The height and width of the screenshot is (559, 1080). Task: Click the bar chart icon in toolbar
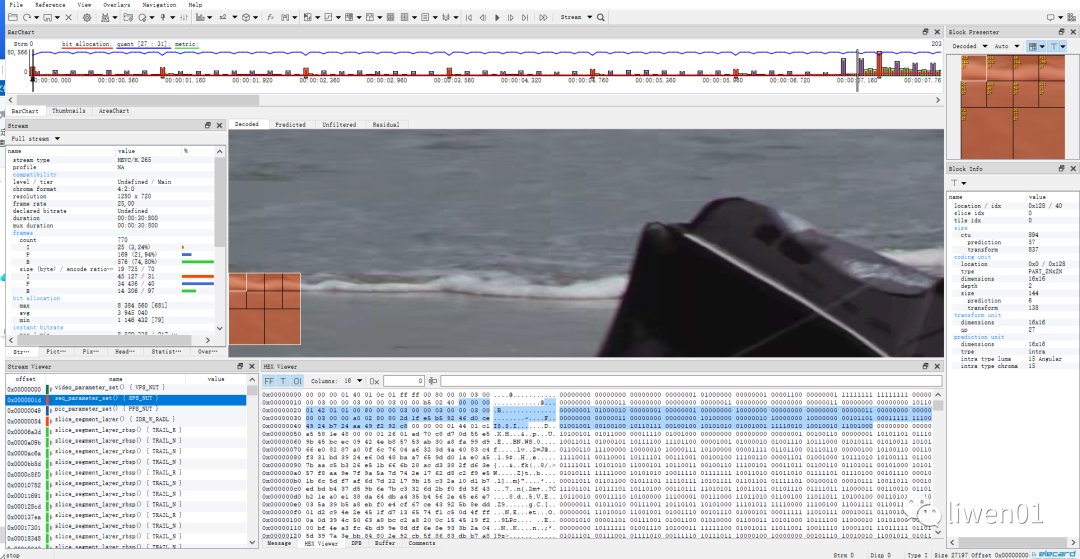(x=200, y=17)
